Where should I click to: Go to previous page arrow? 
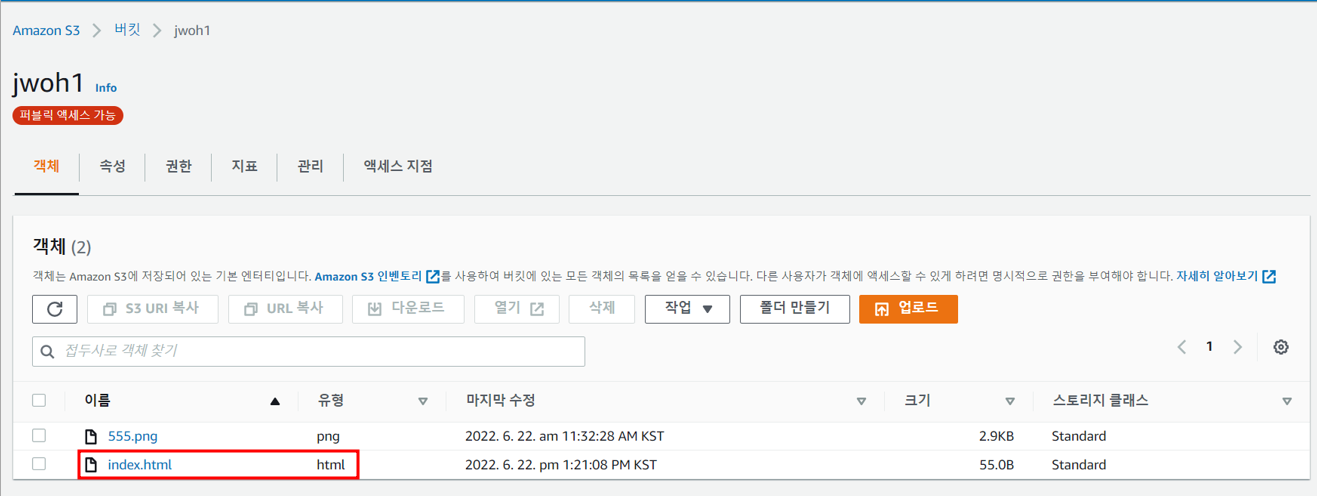pyautogui.click(x=1182, y=347)
